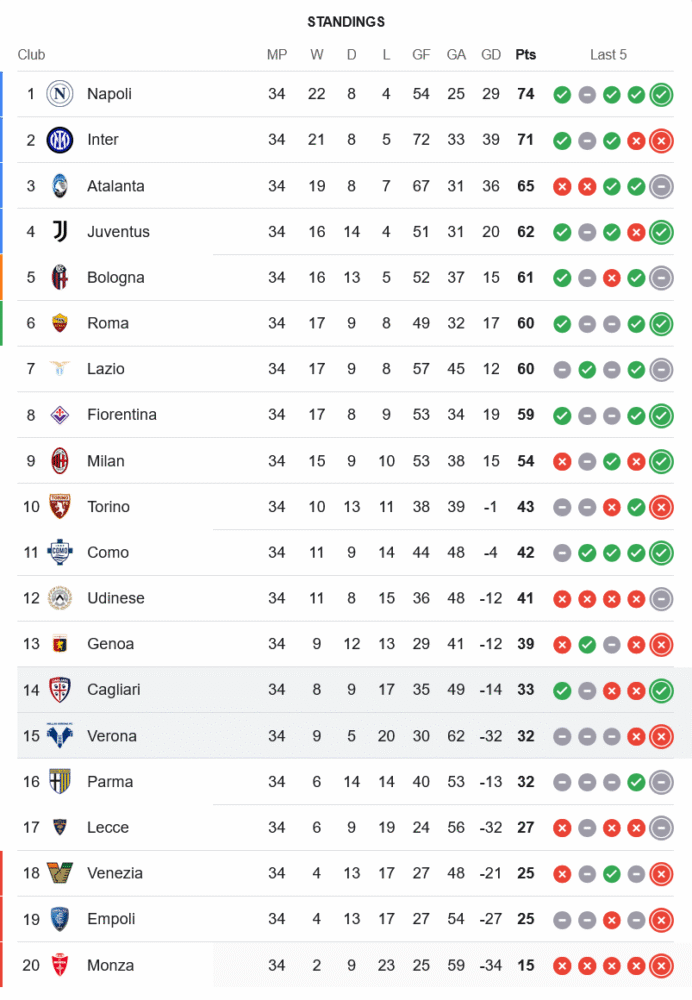
Task: Click the GD column header
Action: [x=491, y=55]
